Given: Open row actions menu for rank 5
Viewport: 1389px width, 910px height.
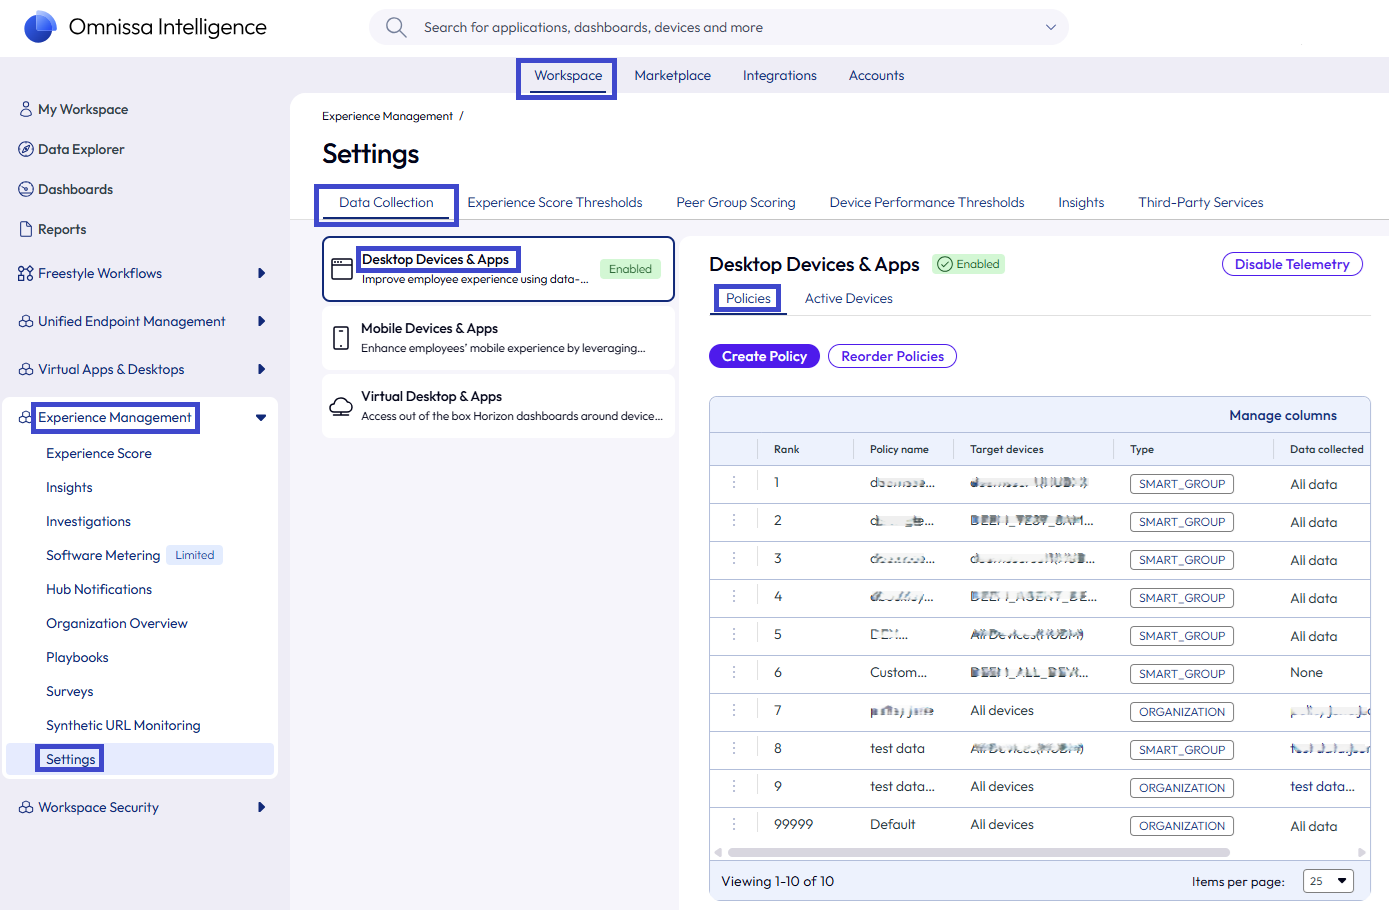Looking at the screenshot, I should point(734,634).
